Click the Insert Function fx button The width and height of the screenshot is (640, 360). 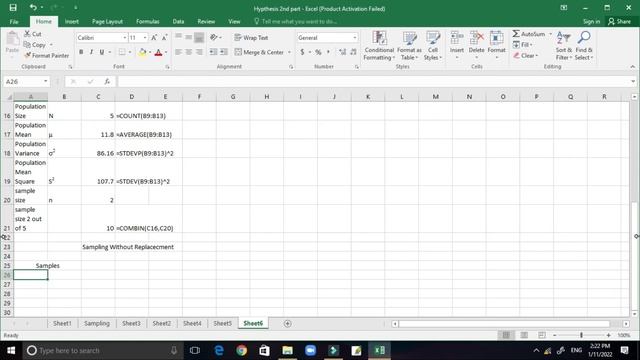[107, 82]
